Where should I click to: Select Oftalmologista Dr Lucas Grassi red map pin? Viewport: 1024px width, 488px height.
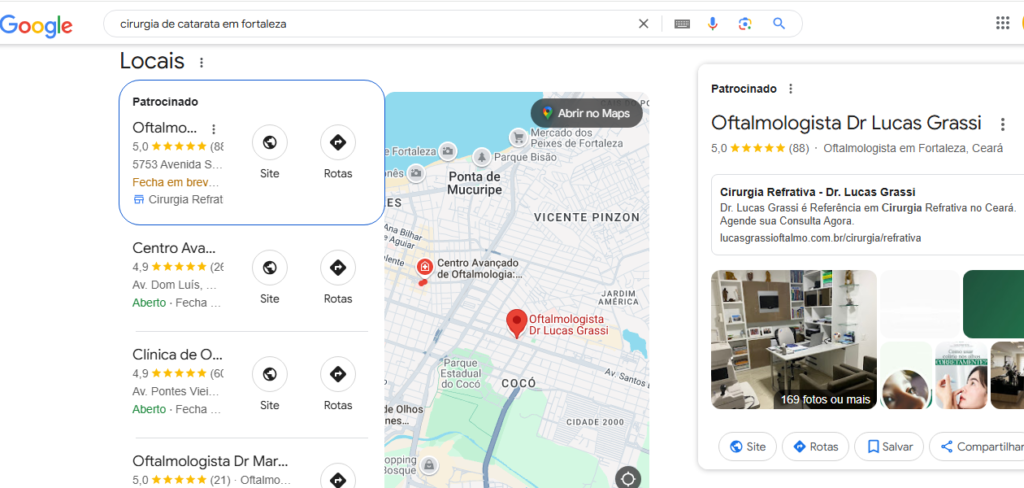(x=517, y=323)
